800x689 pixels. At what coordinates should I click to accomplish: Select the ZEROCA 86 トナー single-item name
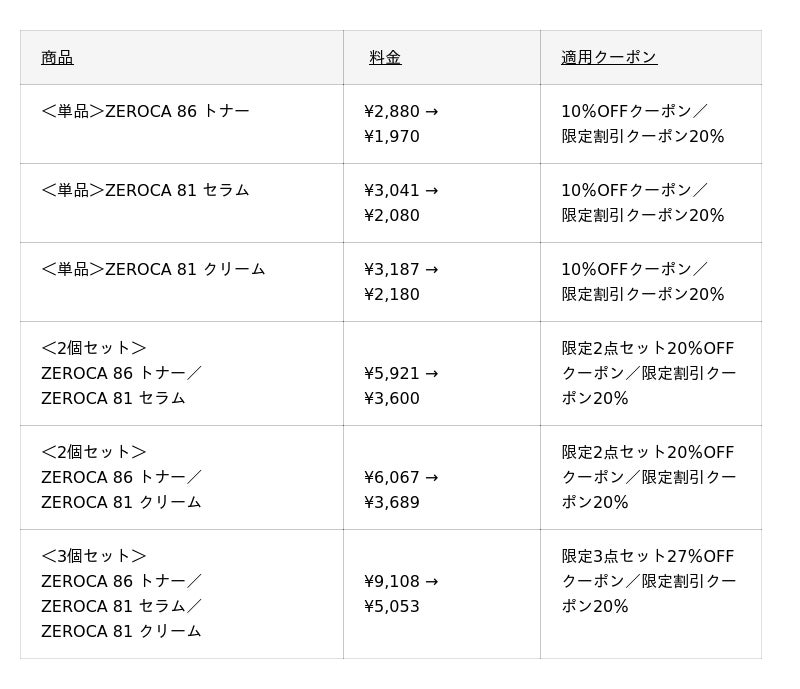145,111
